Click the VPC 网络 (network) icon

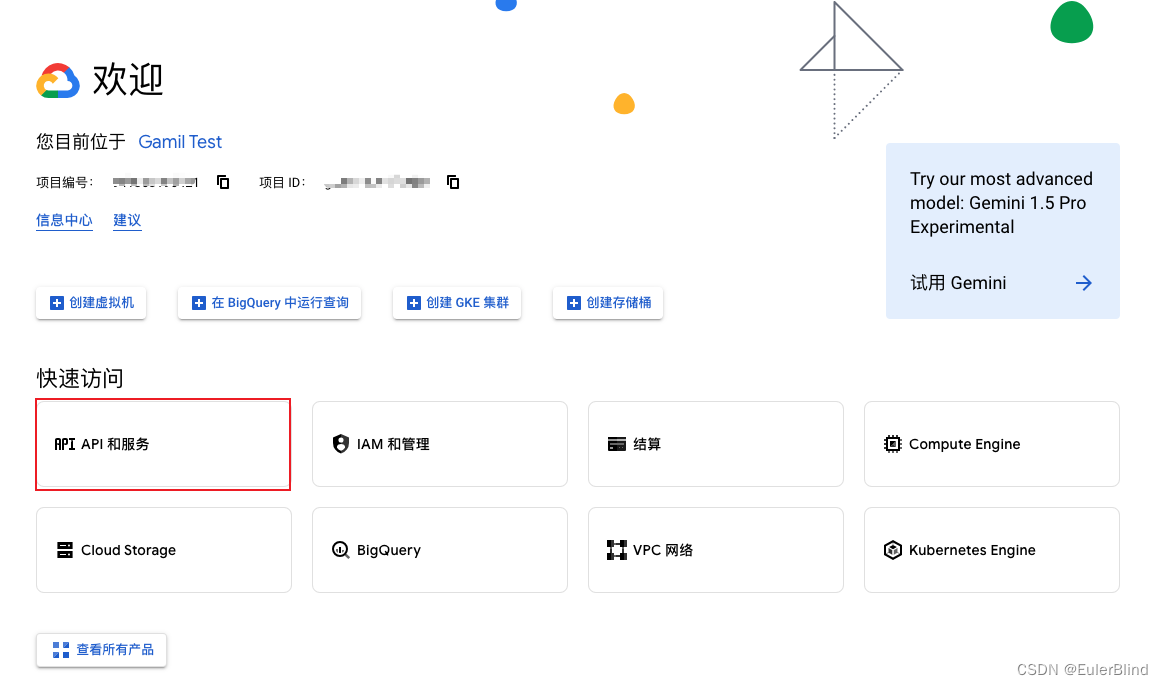(616, 550)
